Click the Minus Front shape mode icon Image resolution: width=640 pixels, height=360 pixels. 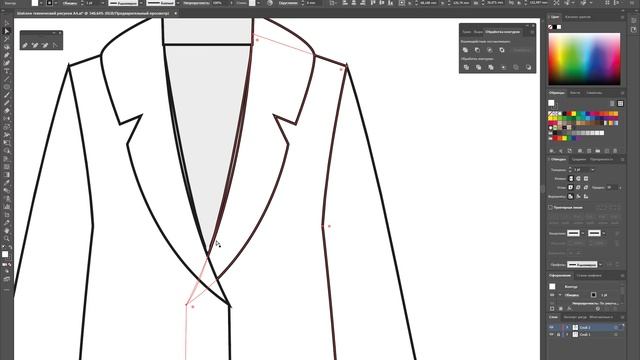click(478, 50)
